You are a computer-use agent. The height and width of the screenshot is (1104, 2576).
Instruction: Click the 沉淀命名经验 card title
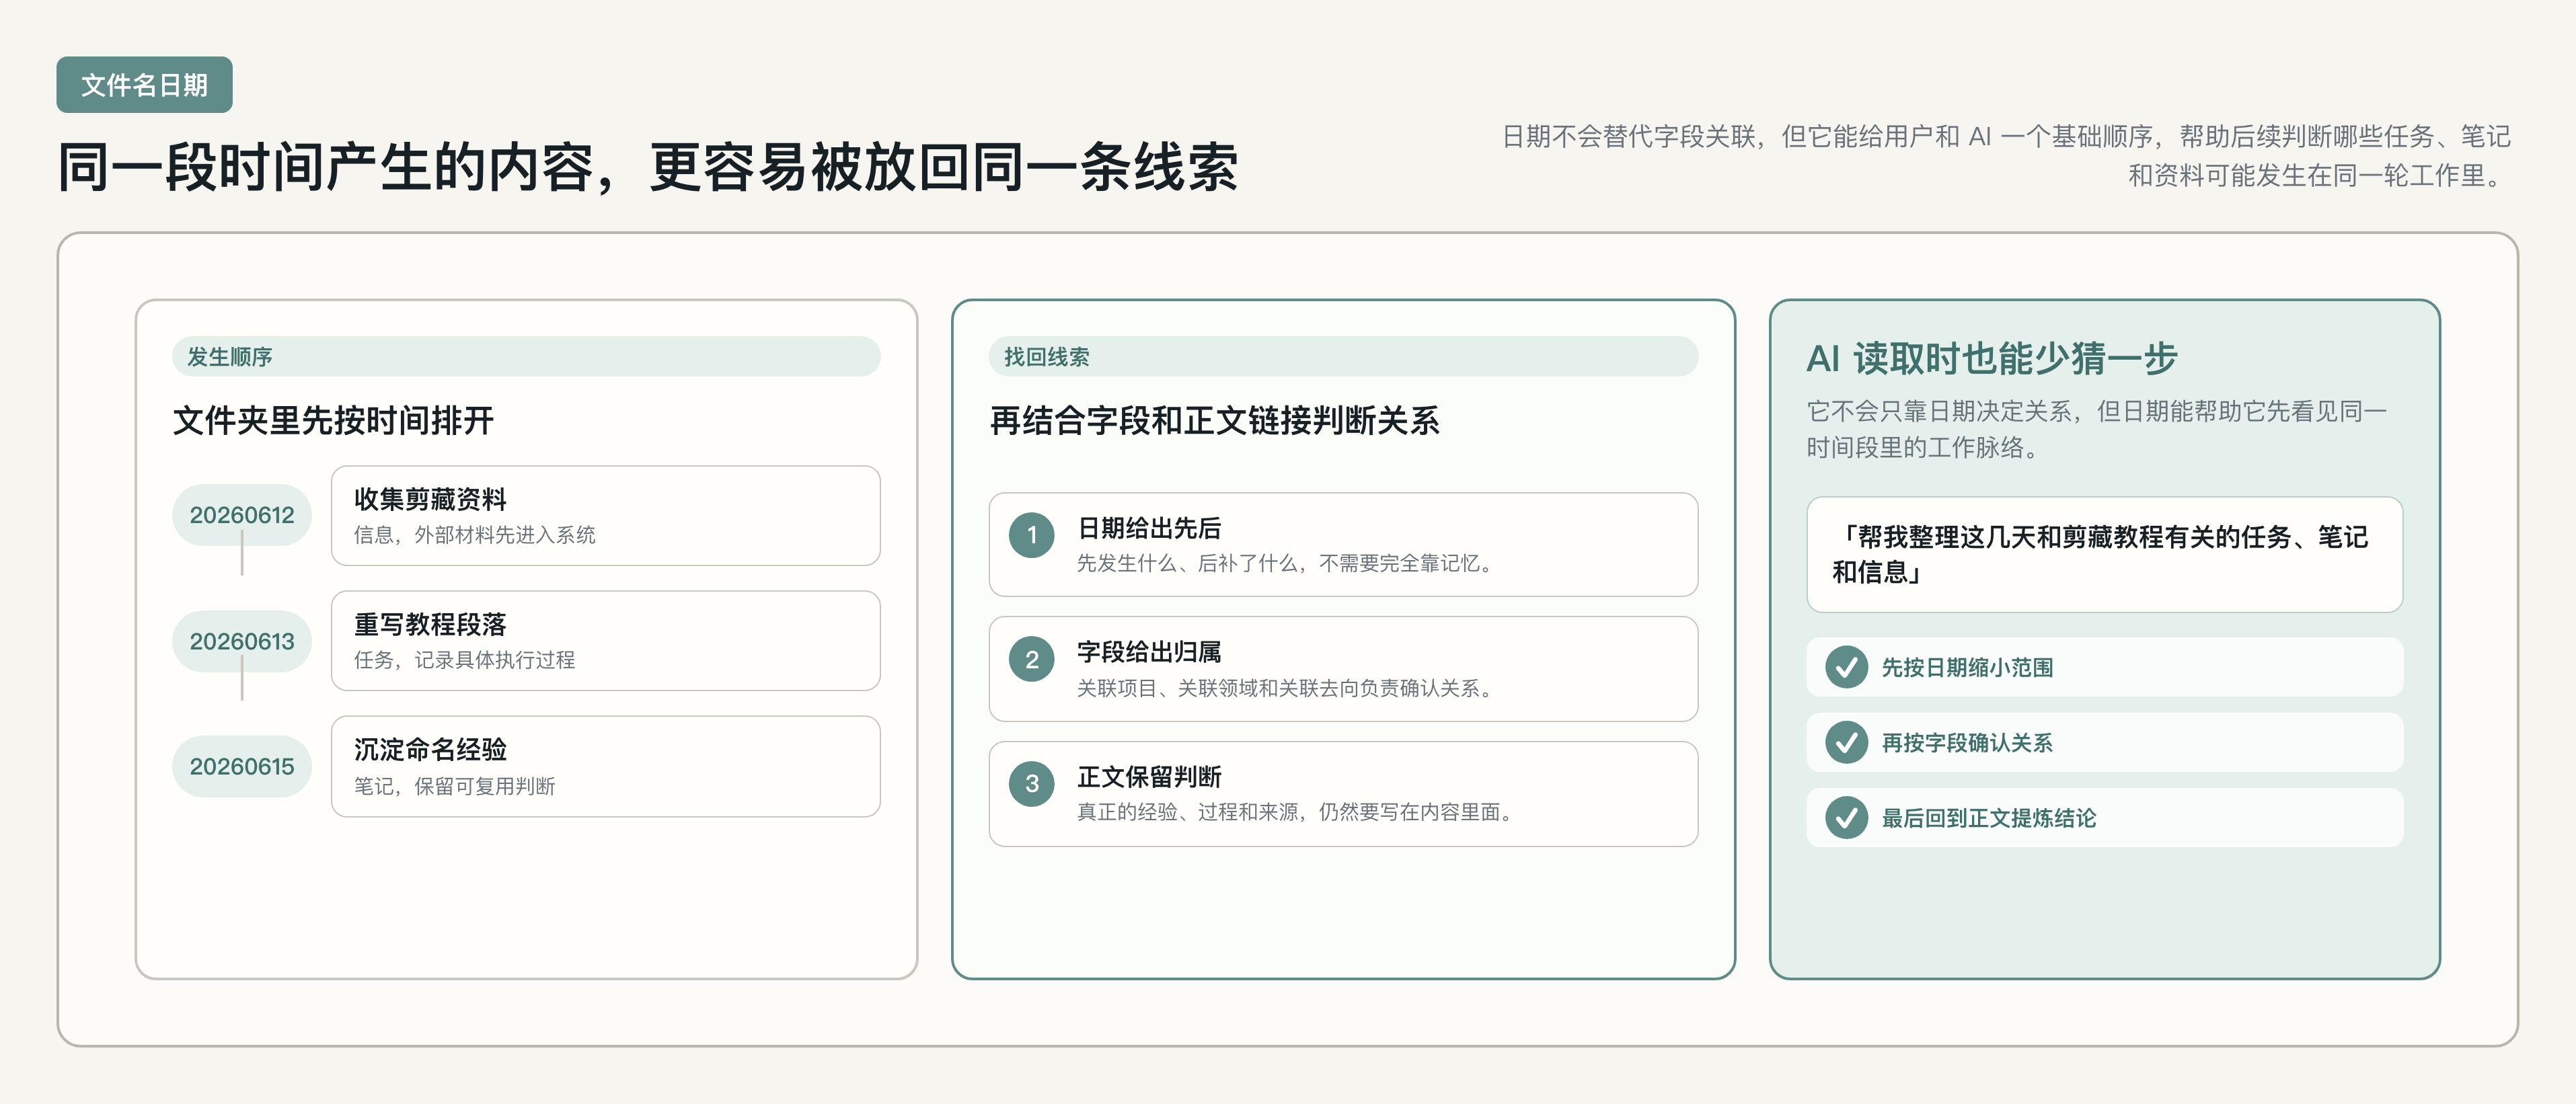pos(430,749)
